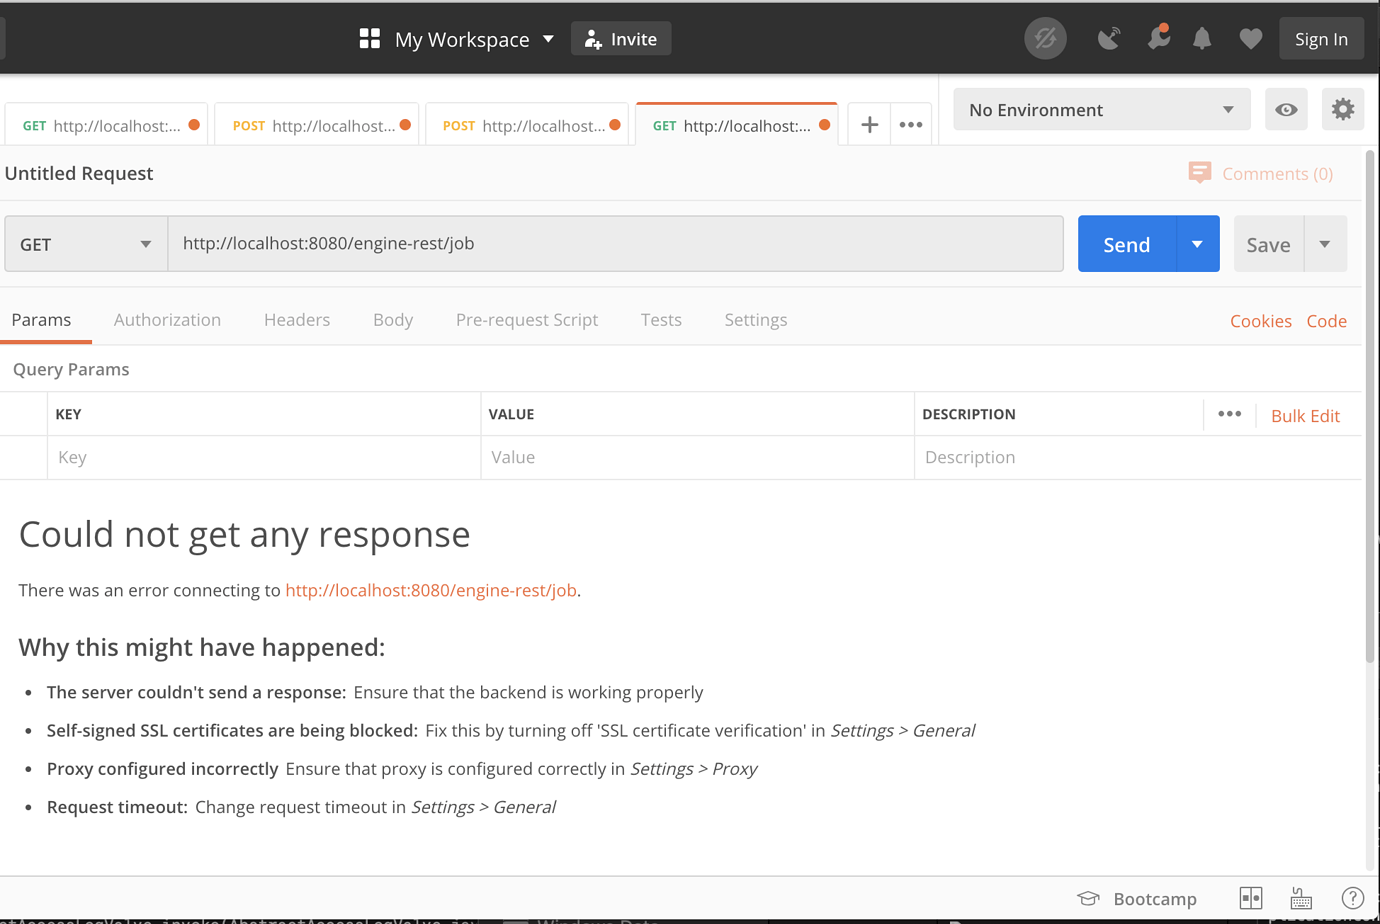Open the Bulk Edit link
The width and height of the screenshot is (1380, 924).
[1304, 416]
